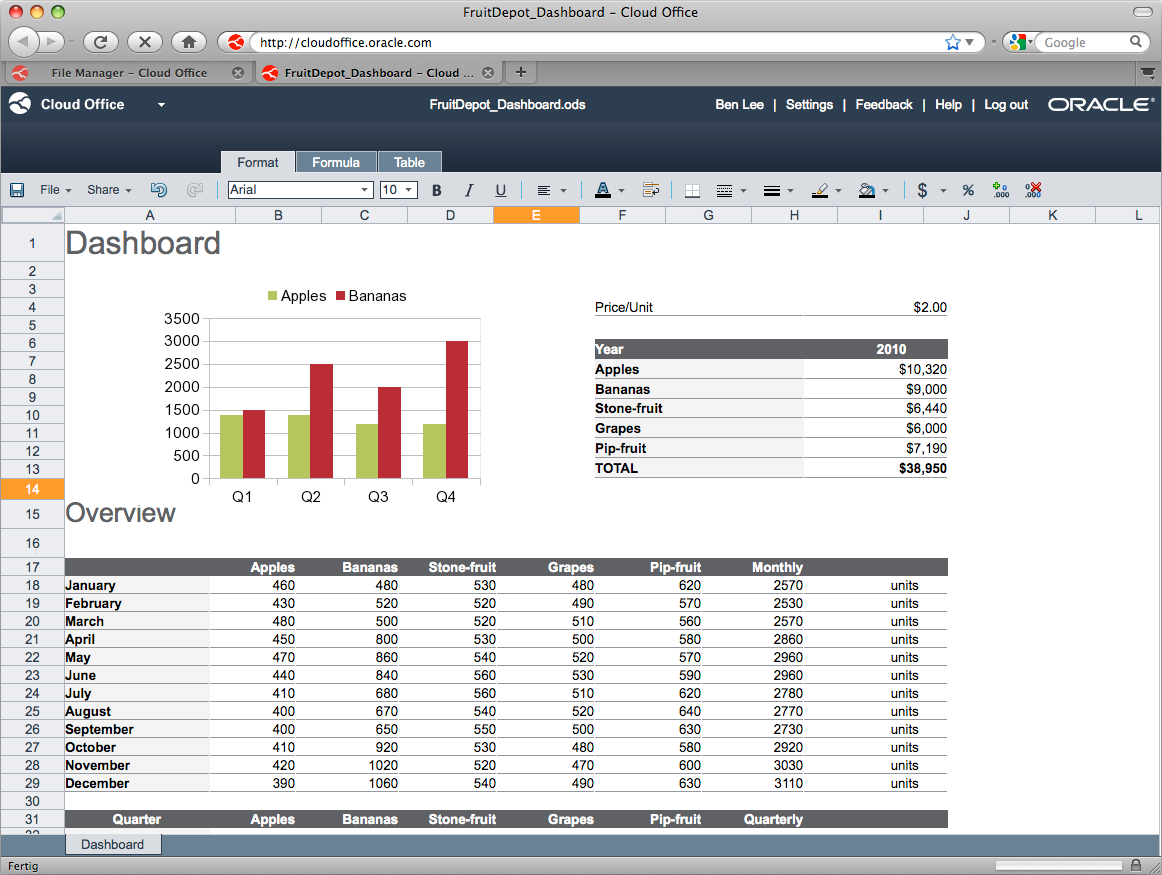Viewport: 1162px width, 875px height.
Task: Click the browser home button
Action: [x=188, y=42]
